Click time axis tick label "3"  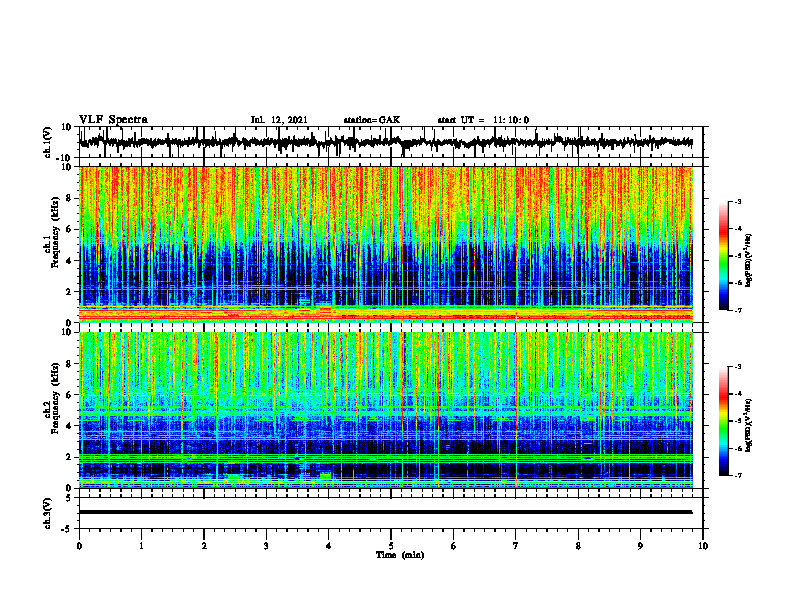click(266, 546)
